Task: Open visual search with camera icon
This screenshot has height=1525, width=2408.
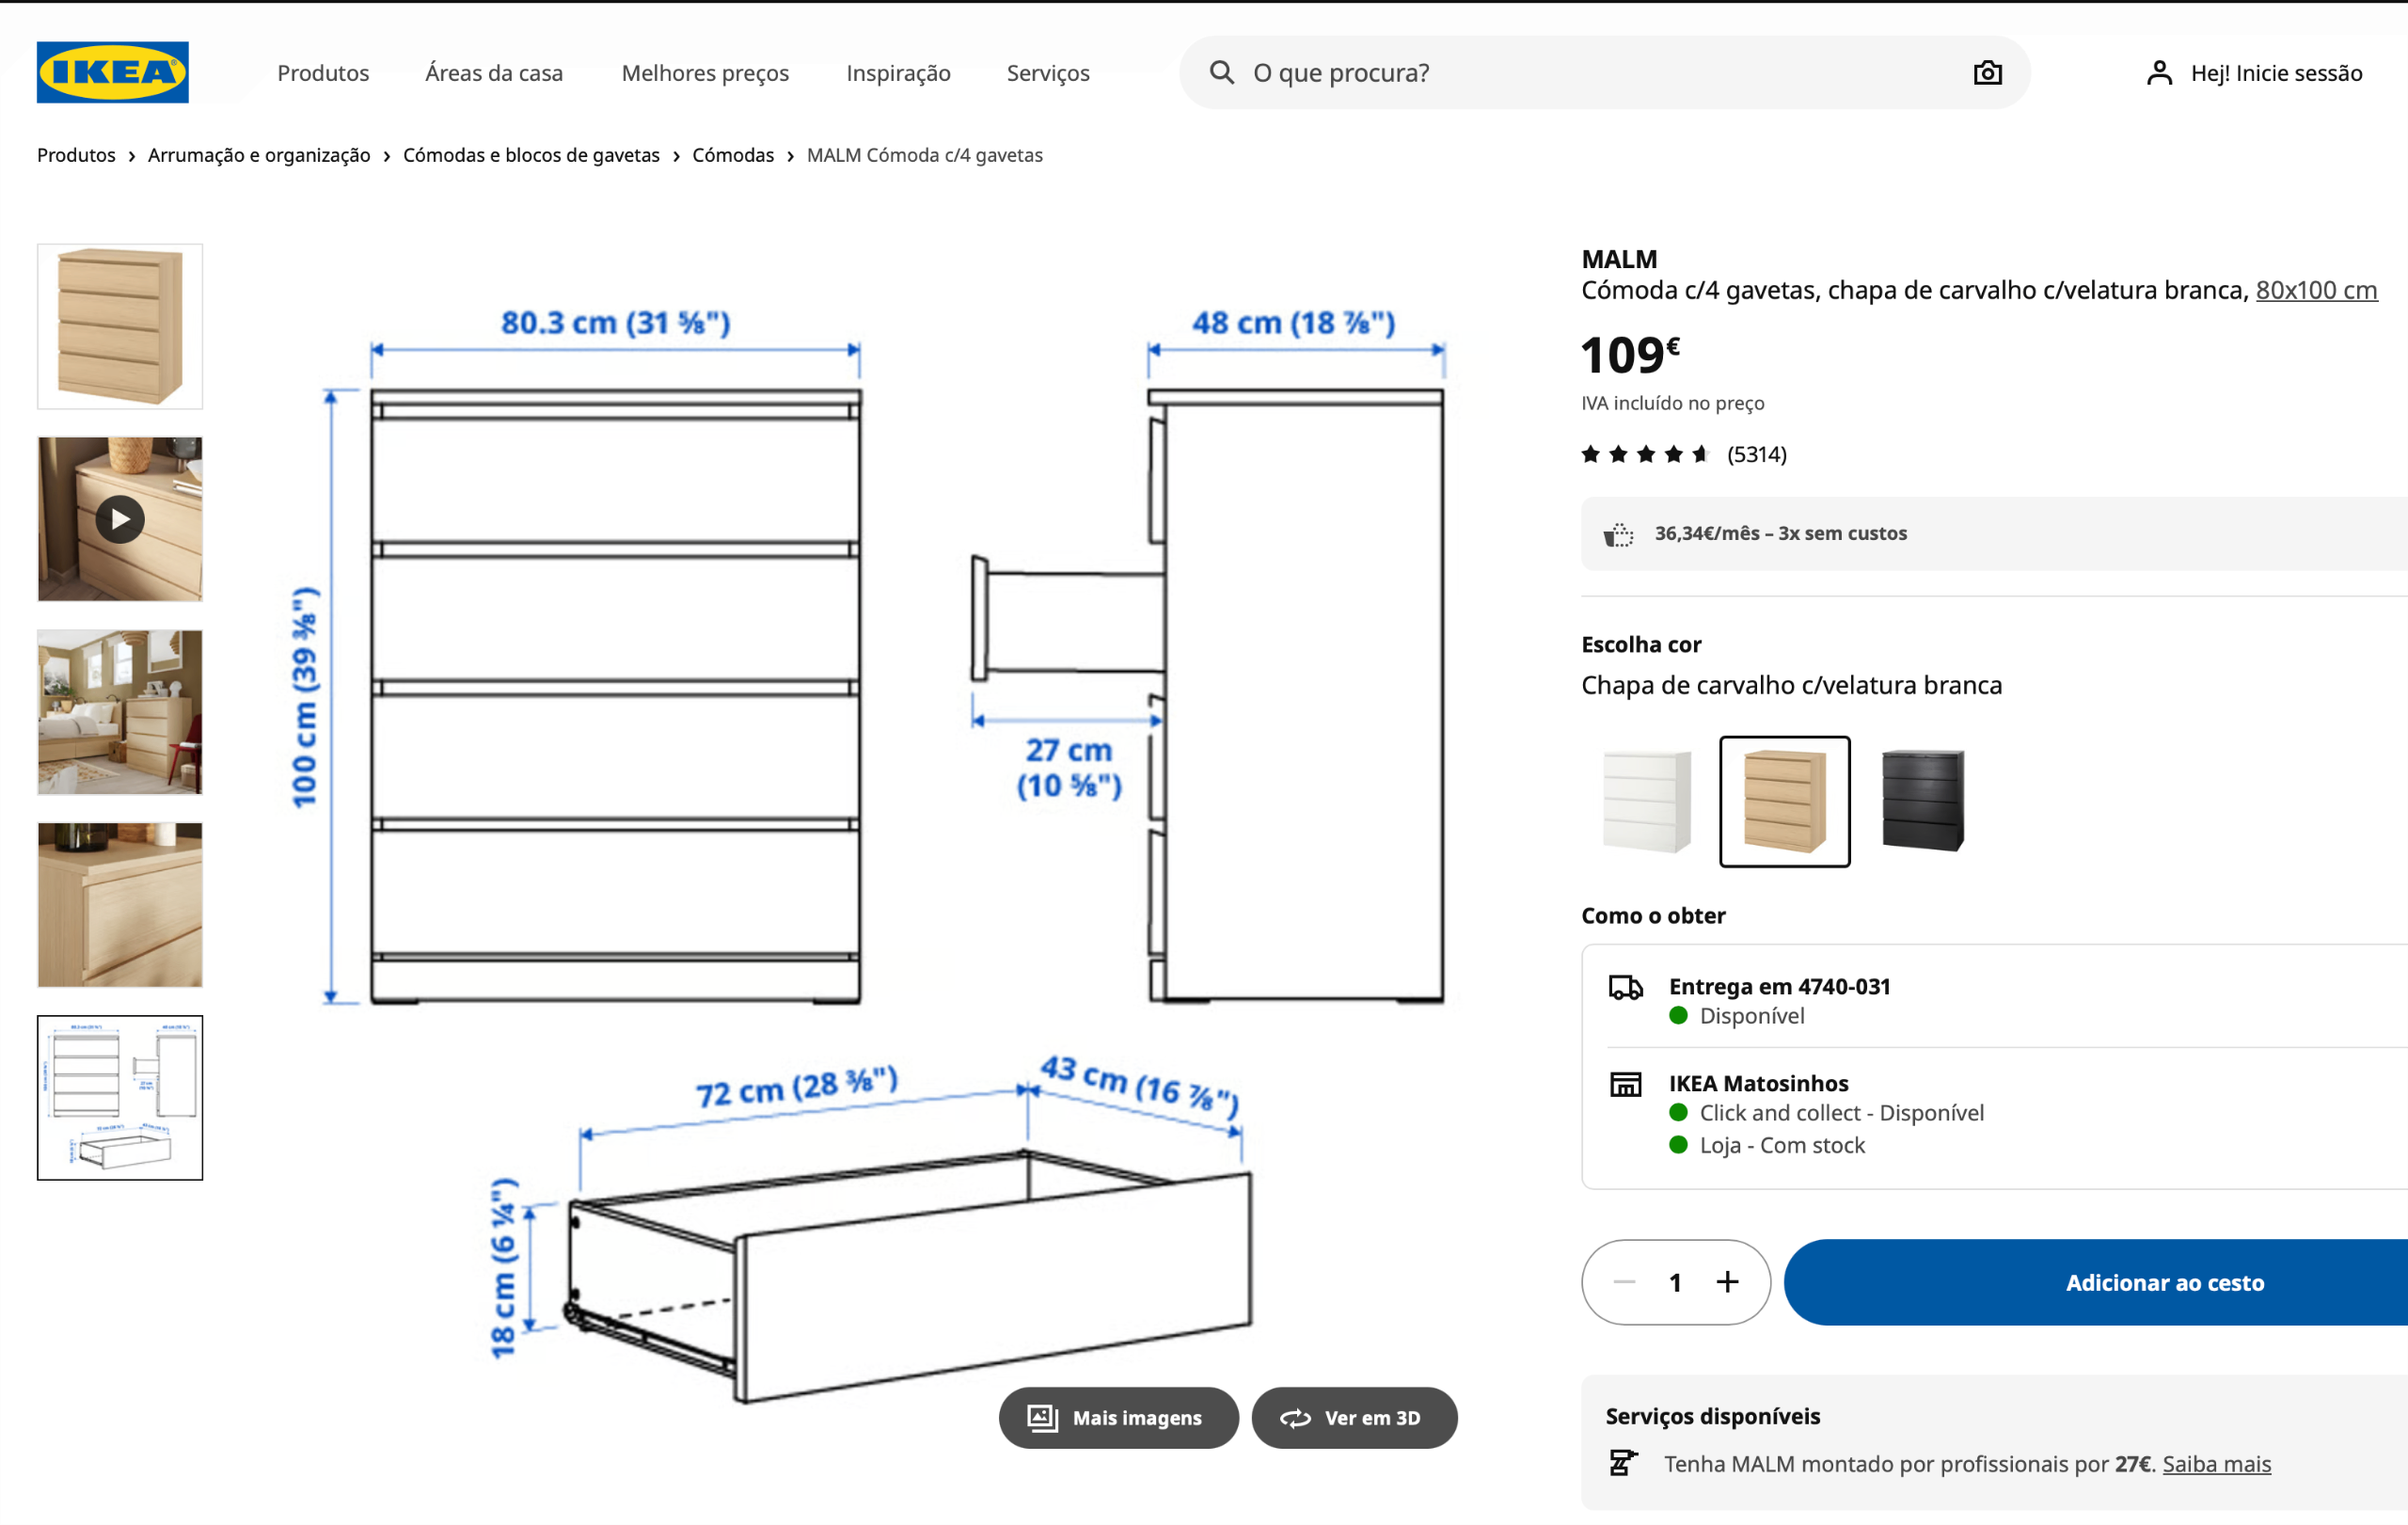Action: pos(1987,72)
